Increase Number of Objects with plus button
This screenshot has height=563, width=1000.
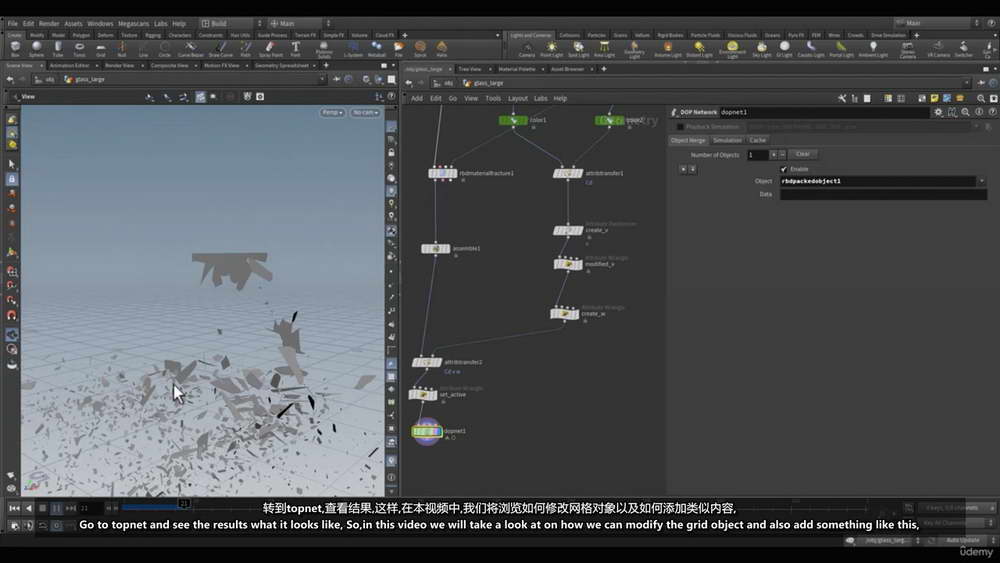(x=774, y=154)
